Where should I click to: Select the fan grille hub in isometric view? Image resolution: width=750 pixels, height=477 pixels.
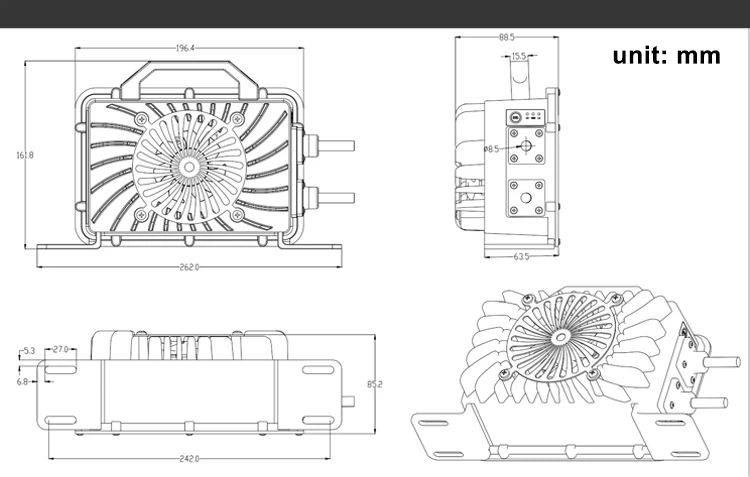(x=560, y=338)
